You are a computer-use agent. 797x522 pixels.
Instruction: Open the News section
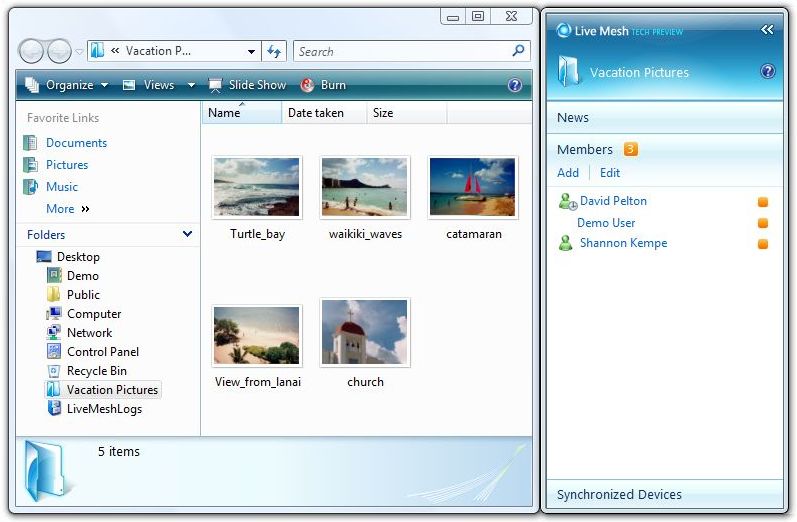click(x=573, y=117)
